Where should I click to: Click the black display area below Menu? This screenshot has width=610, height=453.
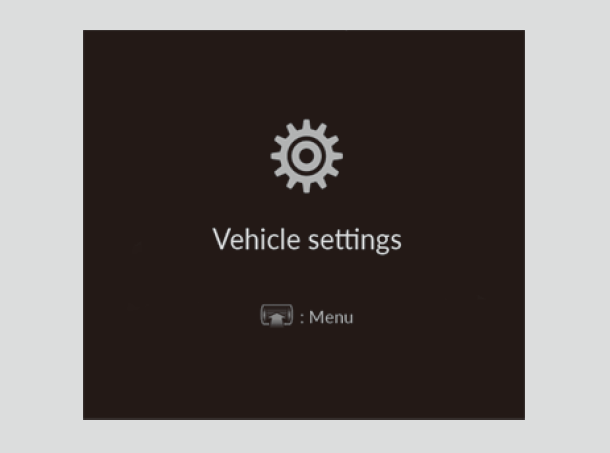[304, 374]
